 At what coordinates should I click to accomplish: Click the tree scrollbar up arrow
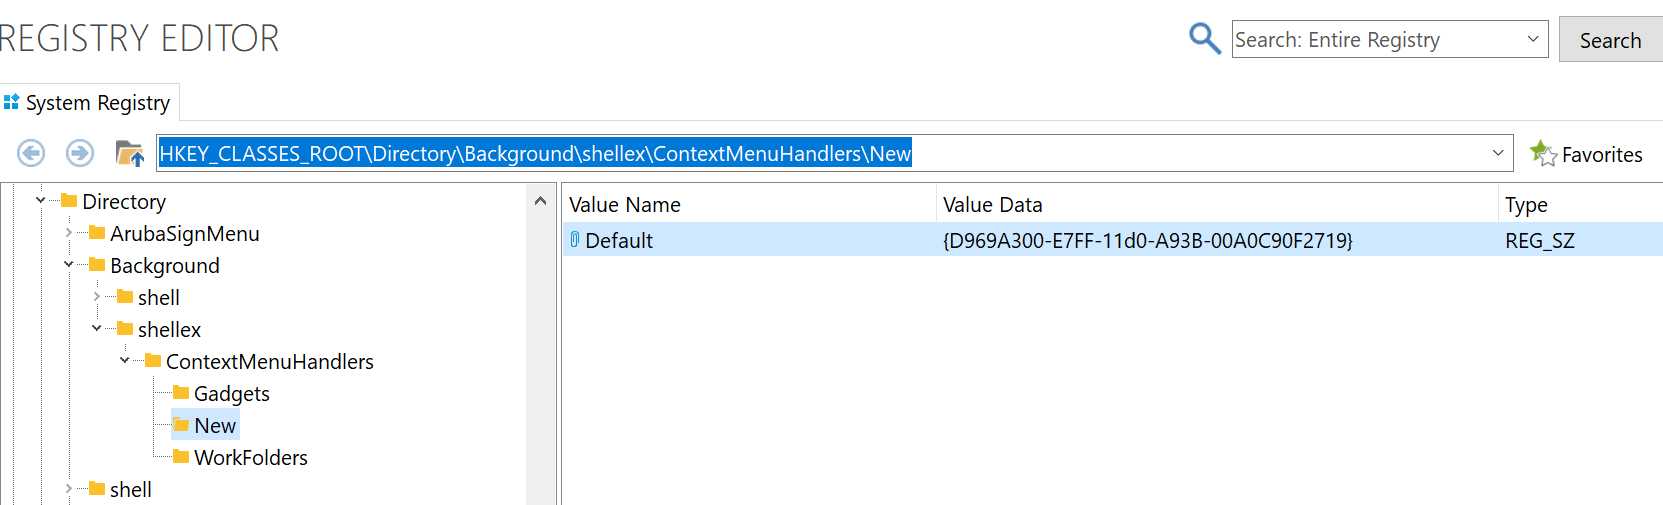(x=541, y=201)
